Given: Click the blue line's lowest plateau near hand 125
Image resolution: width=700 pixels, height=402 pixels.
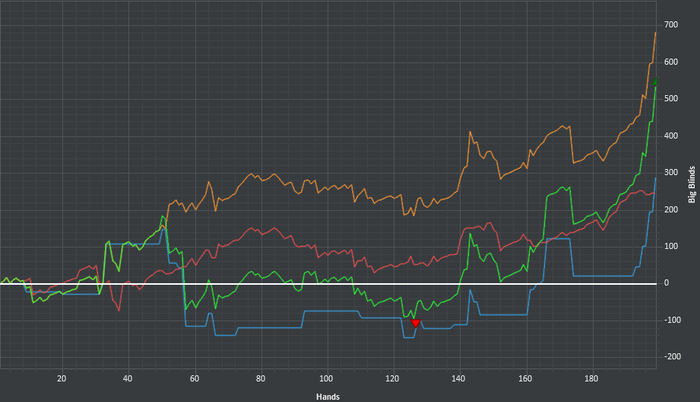Looking at the screenshot, I should click(409, 337).
